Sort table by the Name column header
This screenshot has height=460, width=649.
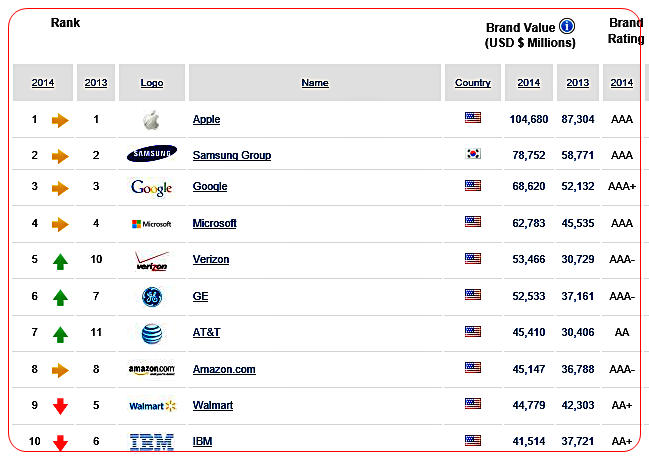coord(315,83)
